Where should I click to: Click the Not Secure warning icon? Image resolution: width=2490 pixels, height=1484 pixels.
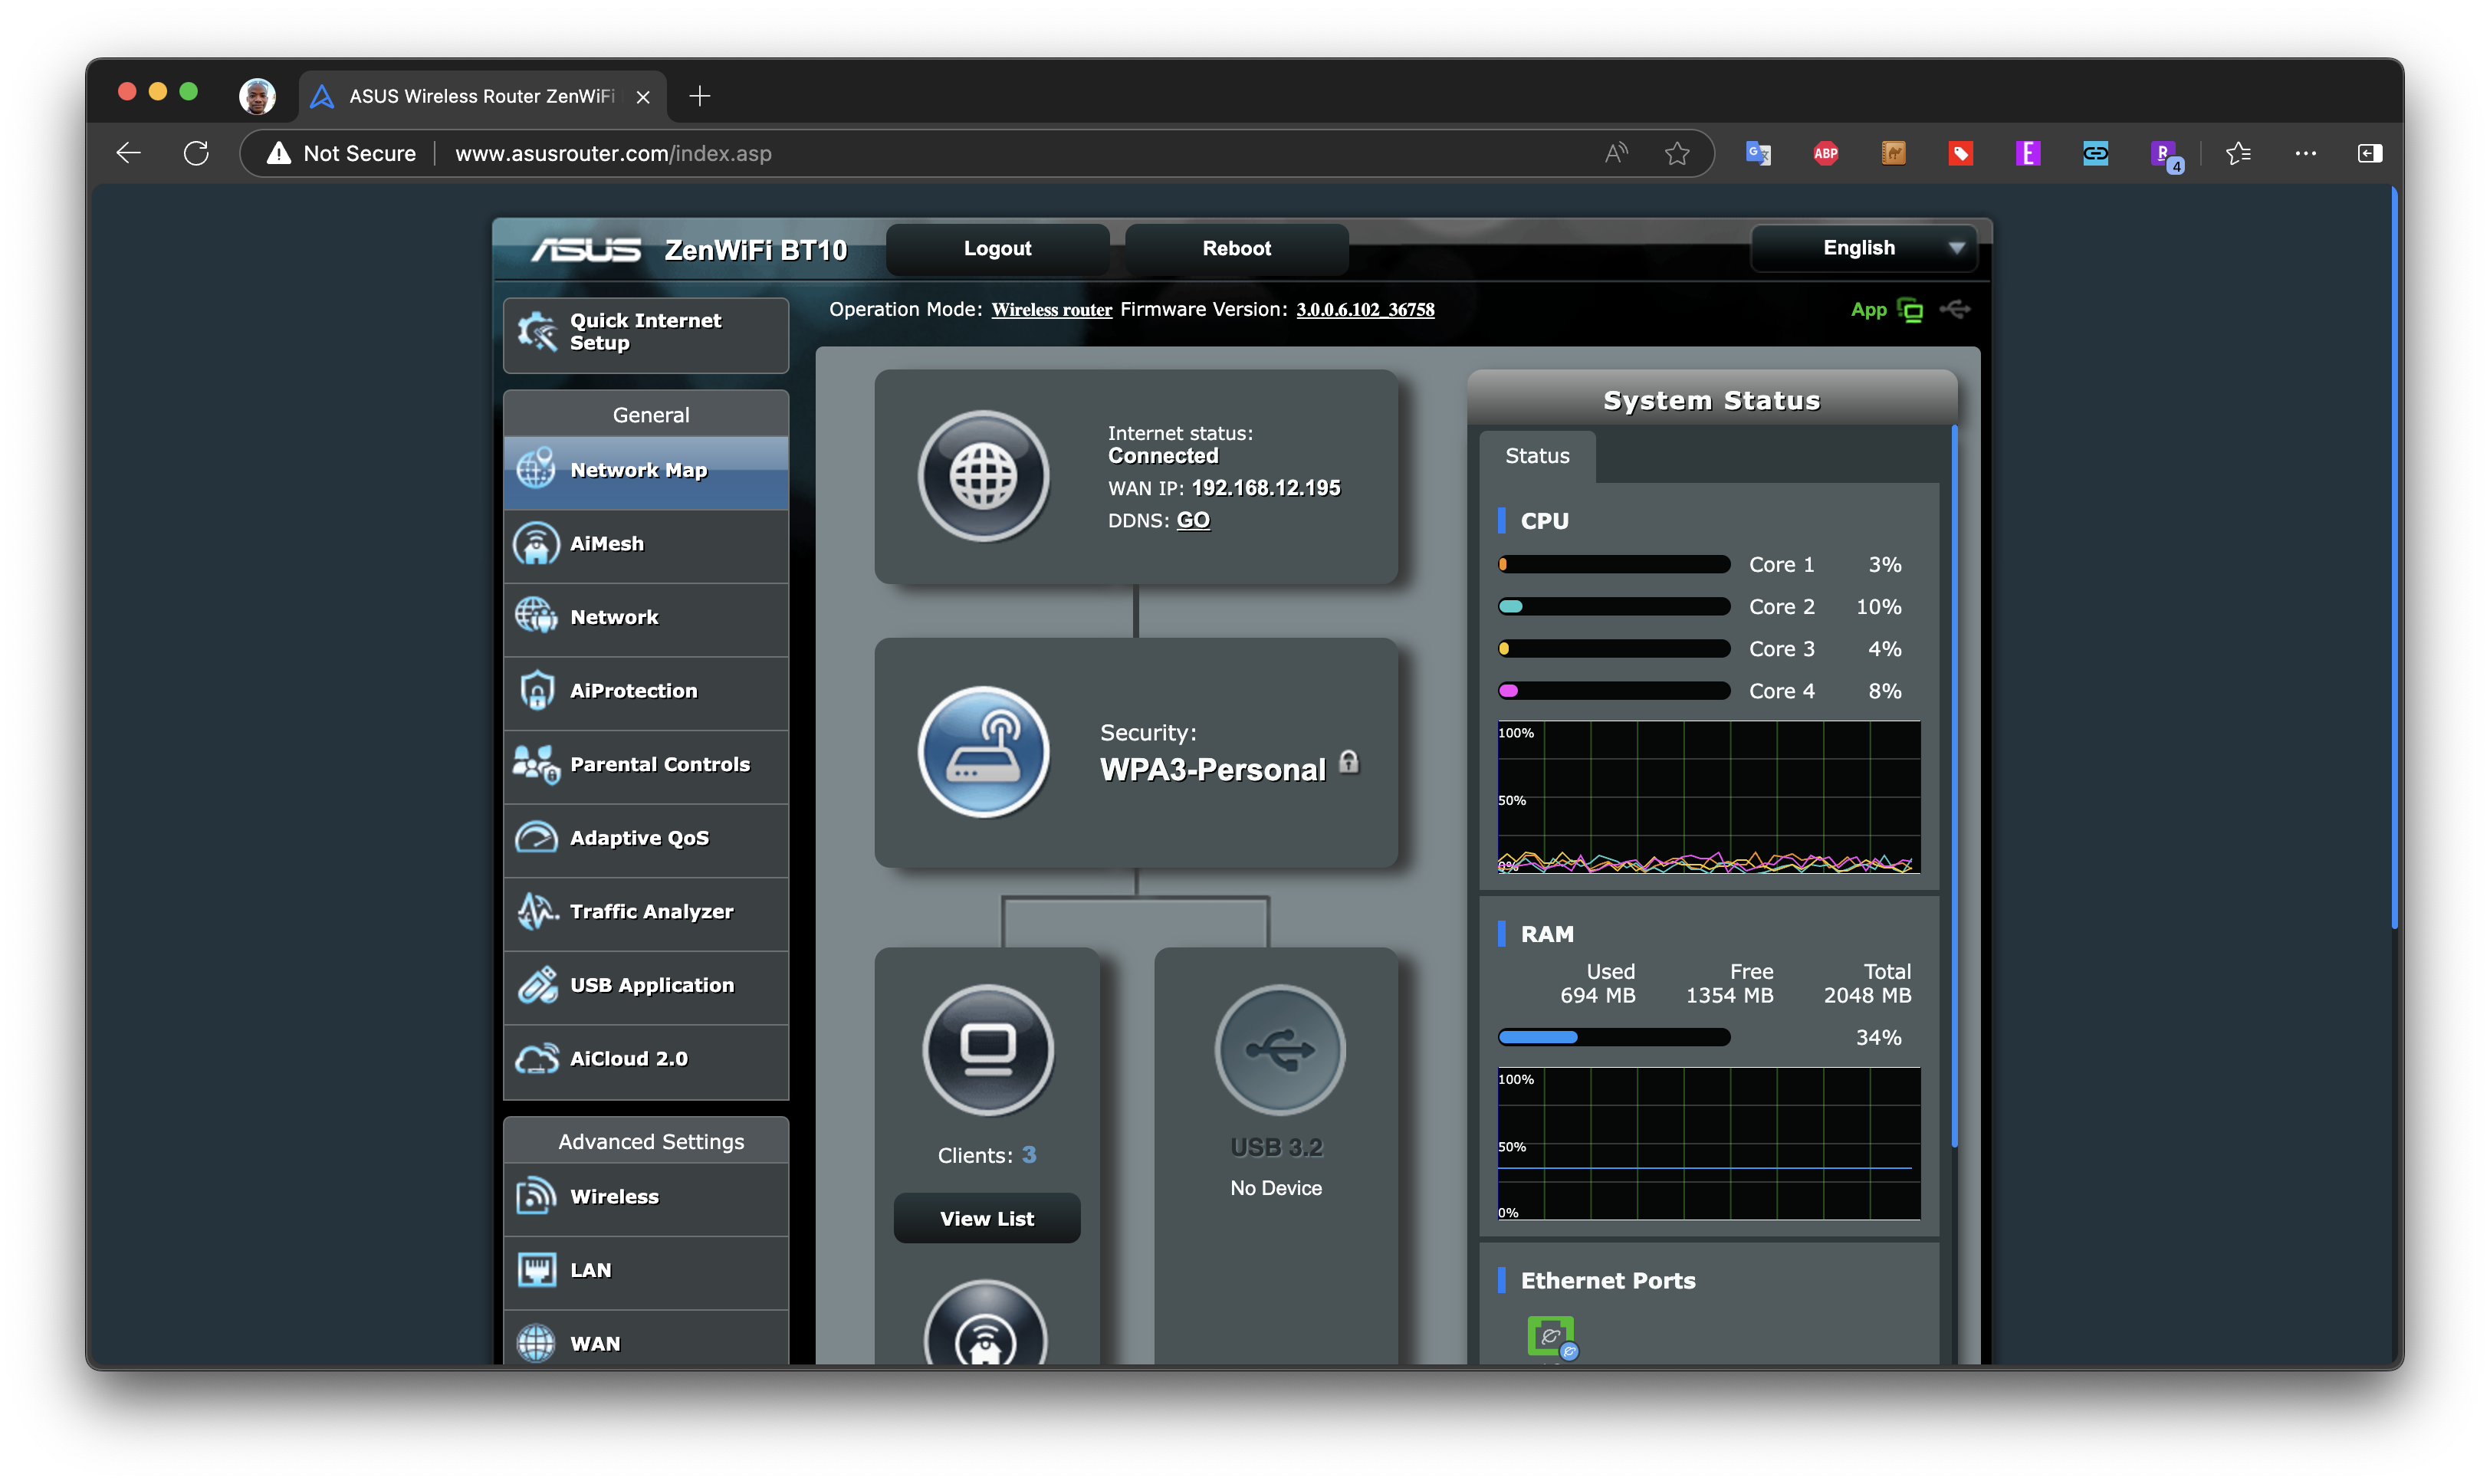point(279,153)
